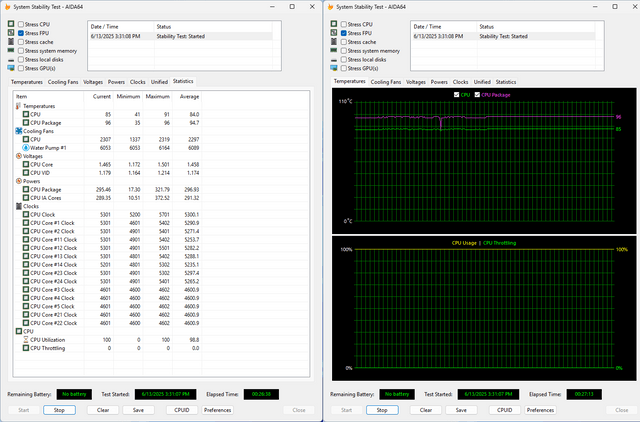Stop the stability test in right window
This screenshot has width=640, height=422.
click(x=382, y=410)
